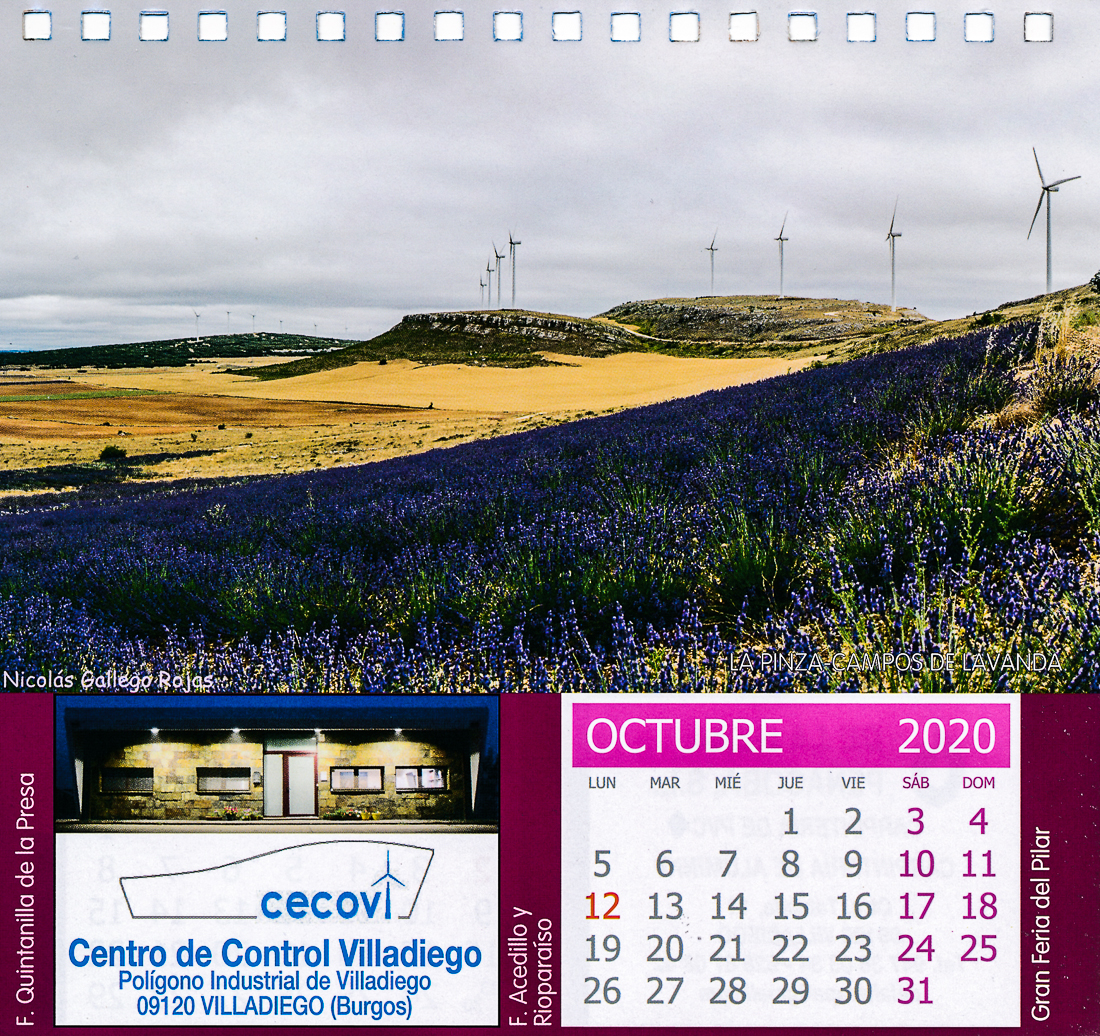The height and width of the screenshot is (1036, 1100).
Task: Click date 30 in the last week row
Action: coord(854,991)
